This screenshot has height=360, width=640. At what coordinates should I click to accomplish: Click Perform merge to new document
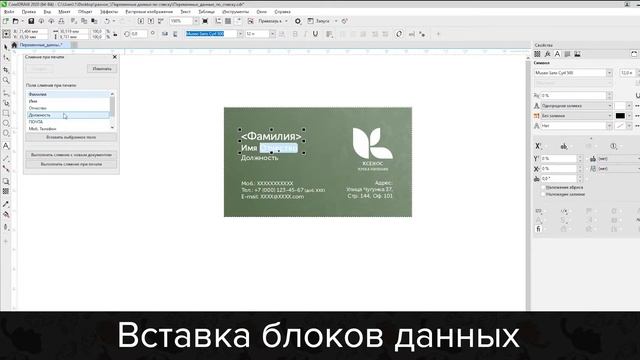tap(71, 155)
